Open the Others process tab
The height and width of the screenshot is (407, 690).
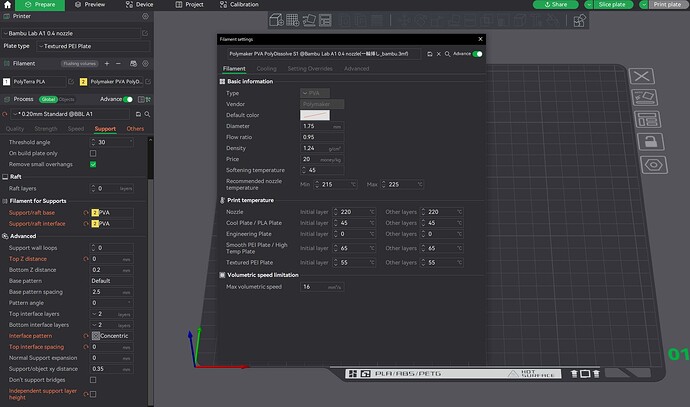tap(135, 129)
